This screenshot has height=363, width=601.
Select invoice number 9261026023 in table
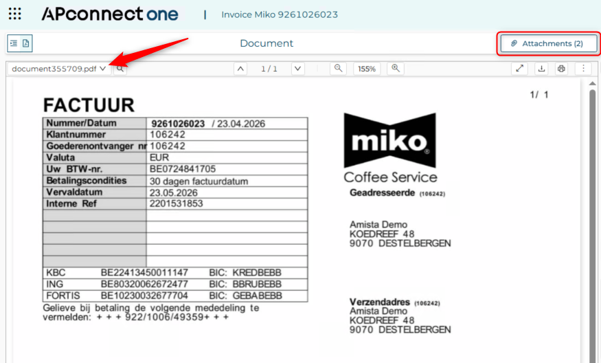178,124
